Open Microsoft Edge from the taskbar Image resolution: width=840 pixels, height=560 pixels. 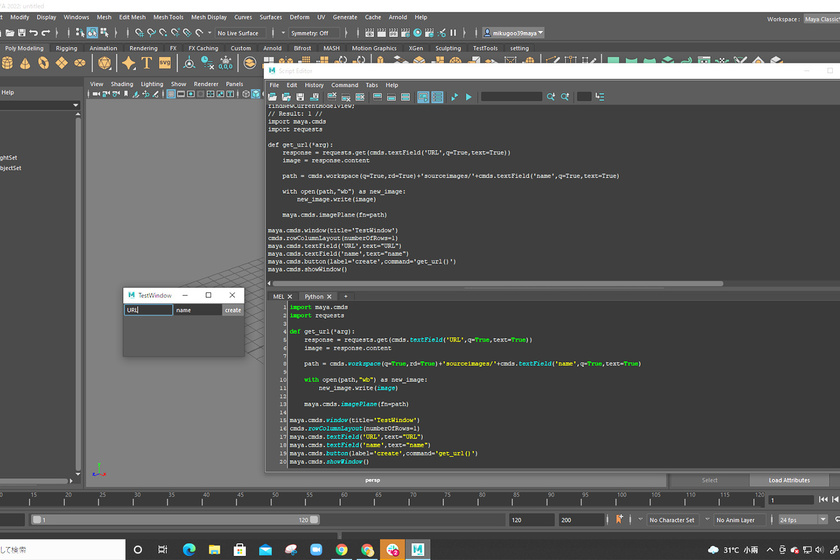pyautogui.click(x=190, y=549)
